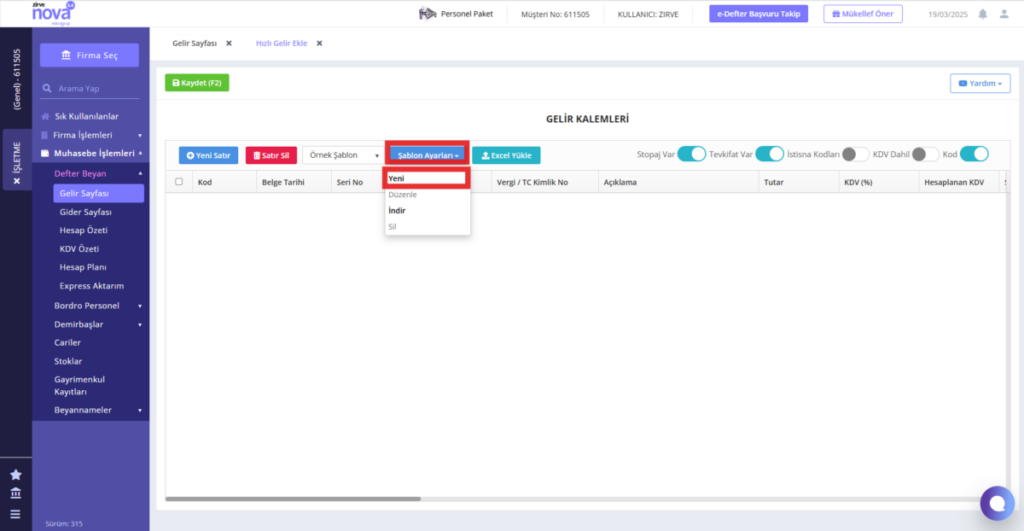Open the user profile icon
Image resolution: width=1024 pixels, height=531 pixels.
1004,14
